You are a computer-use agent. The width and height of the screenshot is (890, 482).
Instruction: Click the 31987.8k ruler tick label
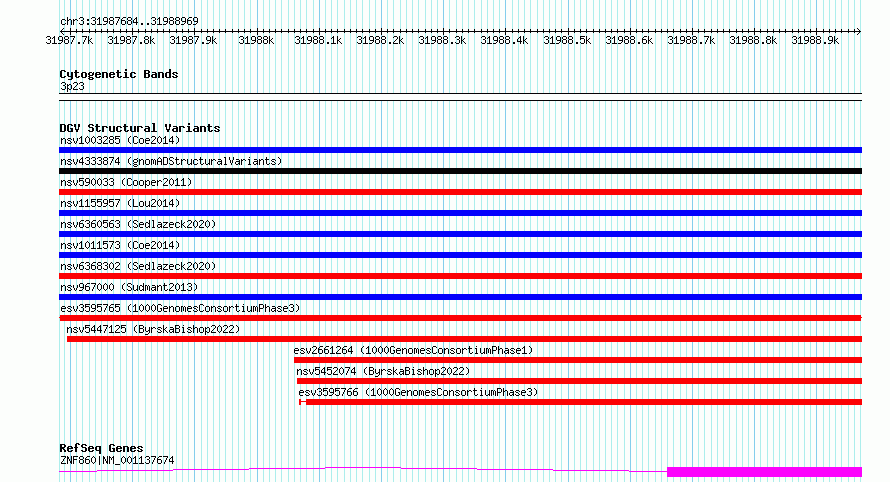point(131,41)
